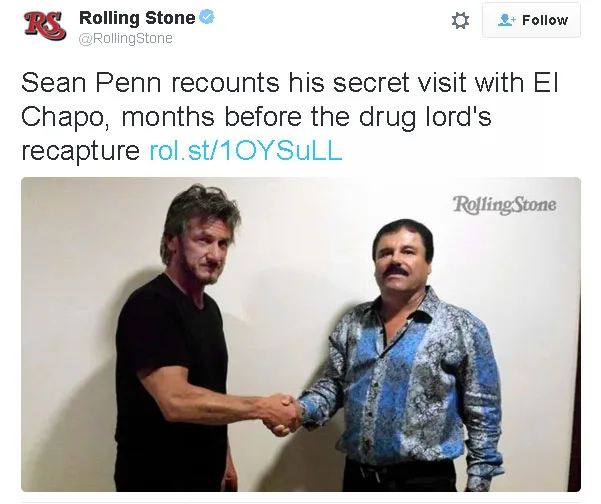This screenshot has height=504, width=601.
Task: Click the word "recapture" in the tweet
Action: pos(80,151)
